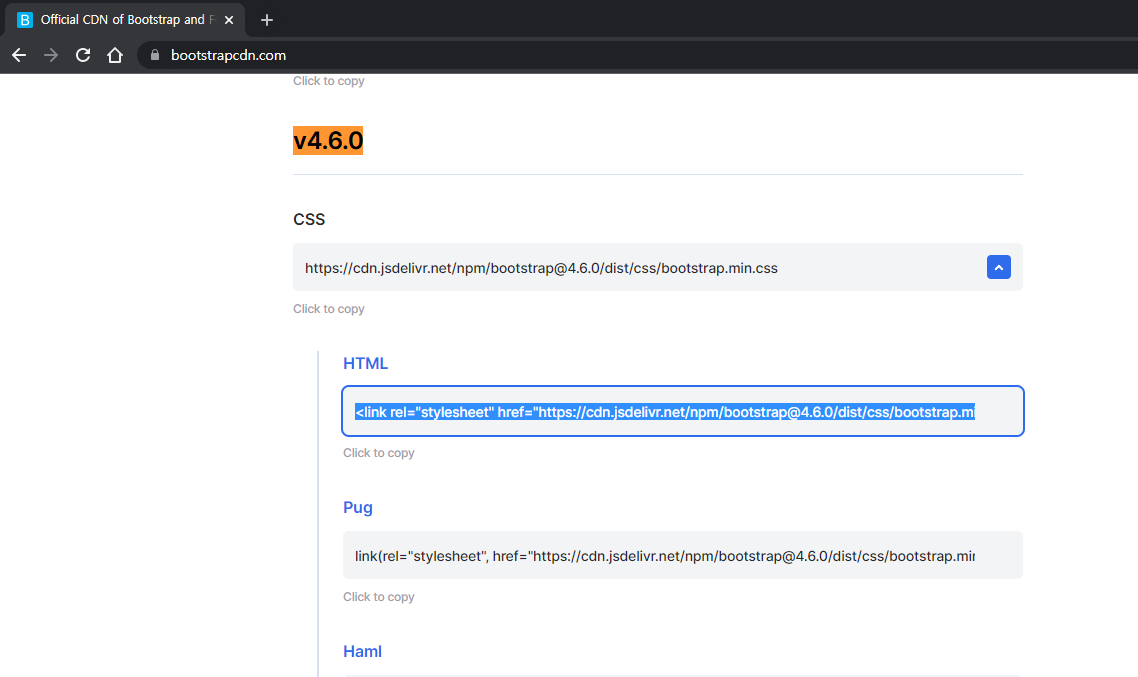
Task: Copy the HTML link tag snippet
Action: tap(683, 411)
